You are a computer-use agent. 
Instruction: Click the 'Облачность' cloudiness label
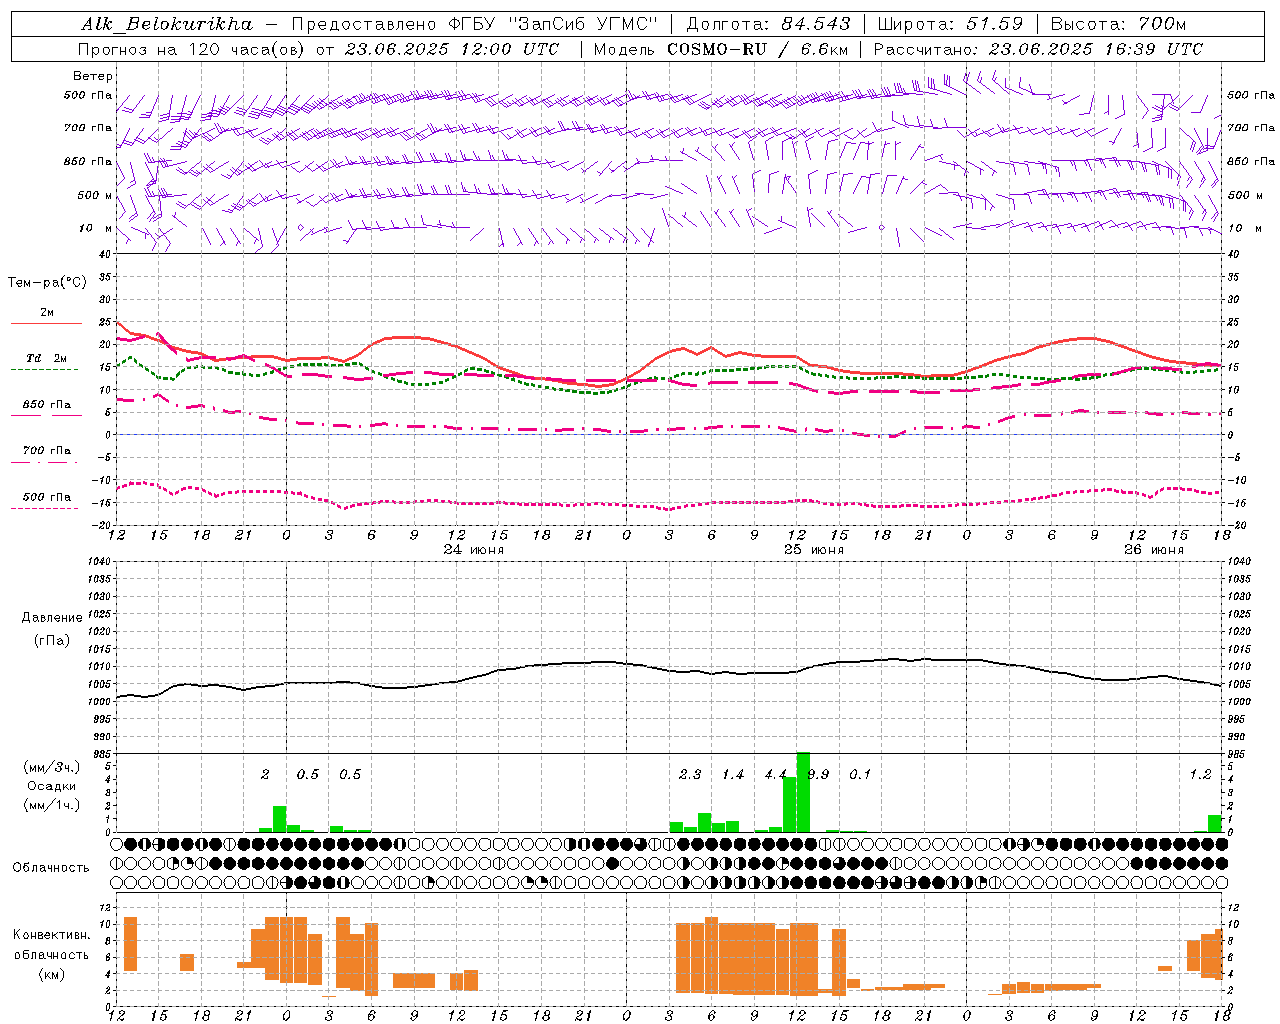pyautogui.click(x=51, y=868)
